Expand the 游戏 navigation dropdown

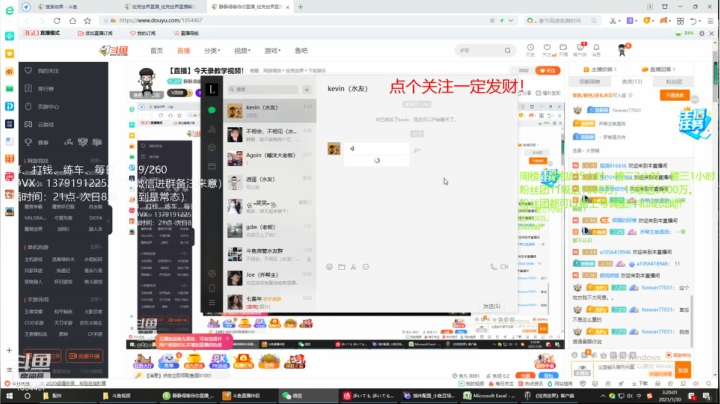click(x=272, y=51)
